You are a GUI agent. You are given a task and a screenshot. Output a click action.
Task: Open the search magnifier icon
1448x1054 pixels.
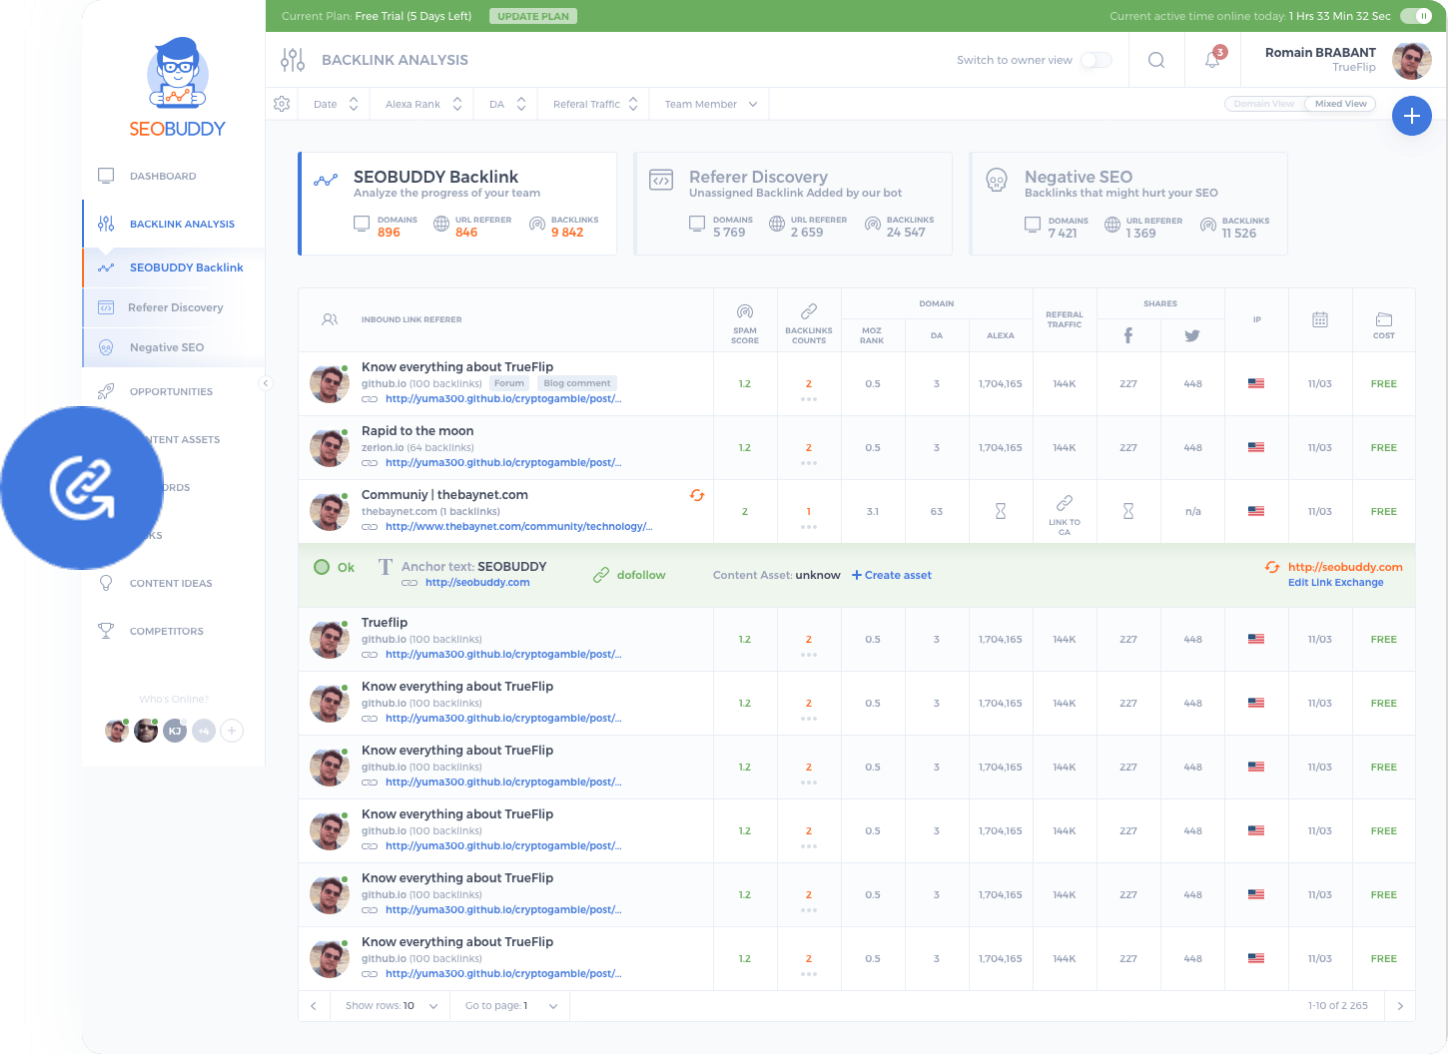coord(1156,60)
